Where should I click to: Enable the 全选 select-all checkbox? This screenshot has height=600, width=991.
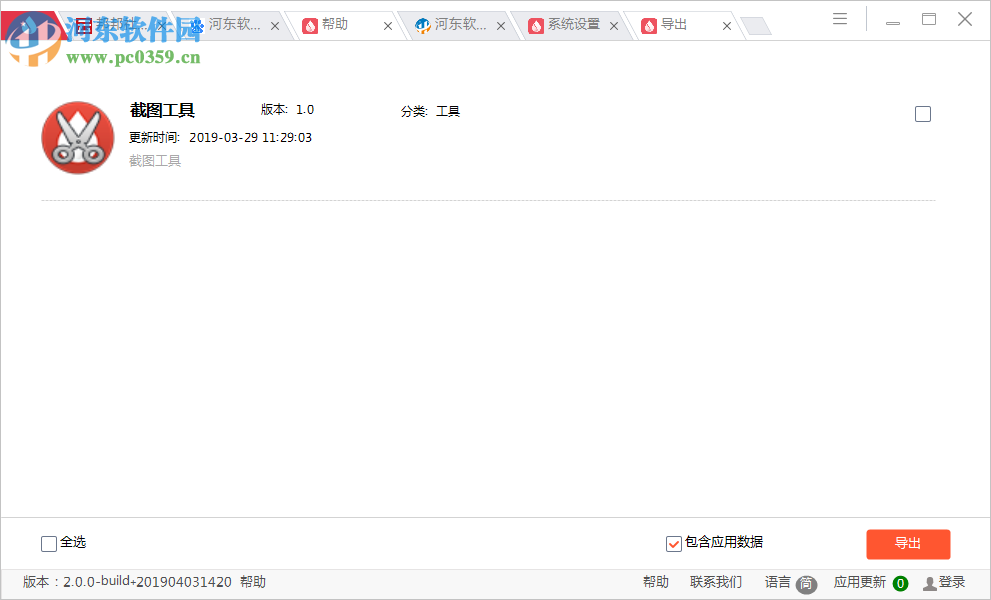coord(48,543)
